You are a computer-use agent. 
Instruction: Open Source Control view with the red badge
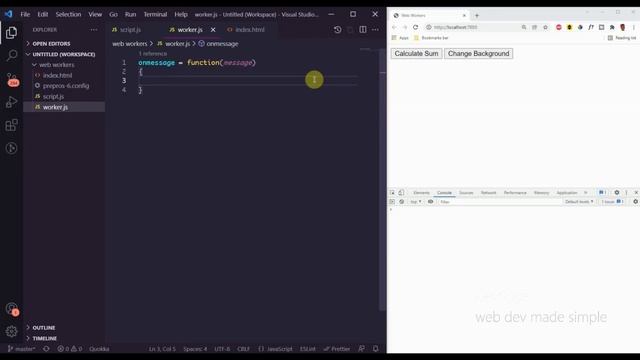pos(12,79)
